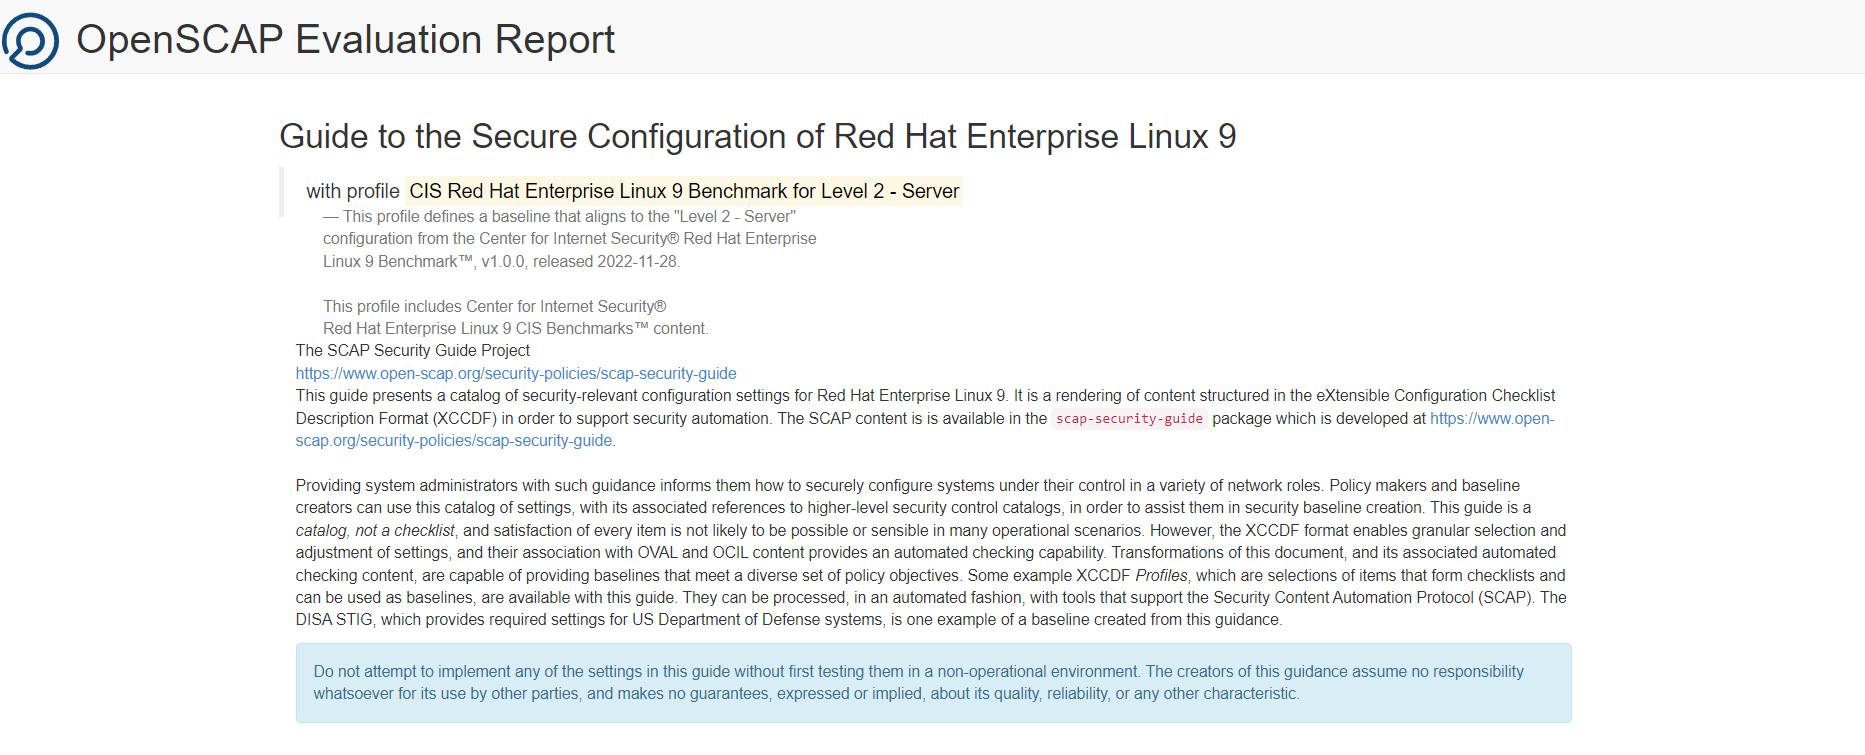Click the OpenSCAP logo icon
1865x755 pixels.
tap(30, 41)
